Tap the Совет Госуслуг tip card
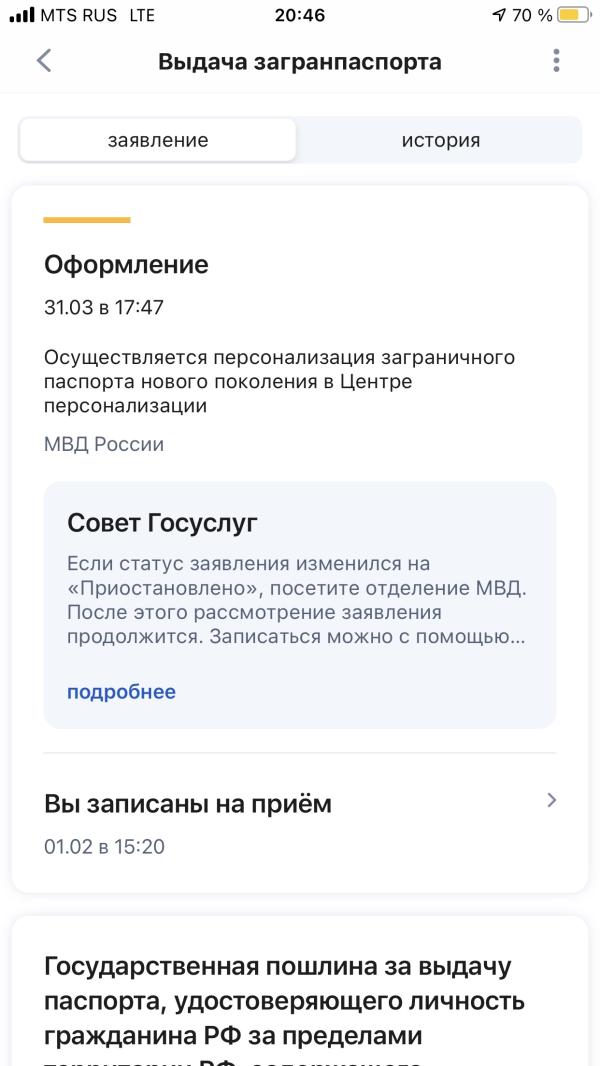Screen dimensions: 600x1066 [300, 605]
